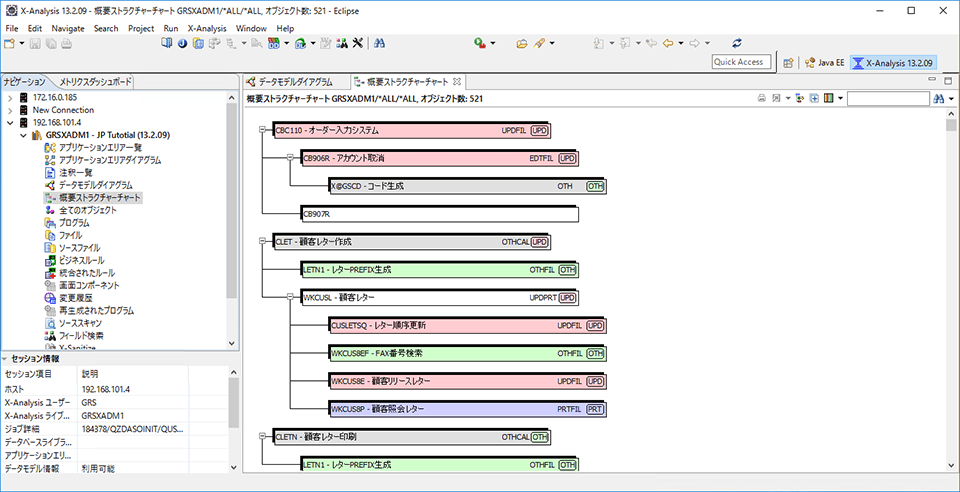
Task: Switch to the Java EE perspective
Action: click(x=825, y=62)
